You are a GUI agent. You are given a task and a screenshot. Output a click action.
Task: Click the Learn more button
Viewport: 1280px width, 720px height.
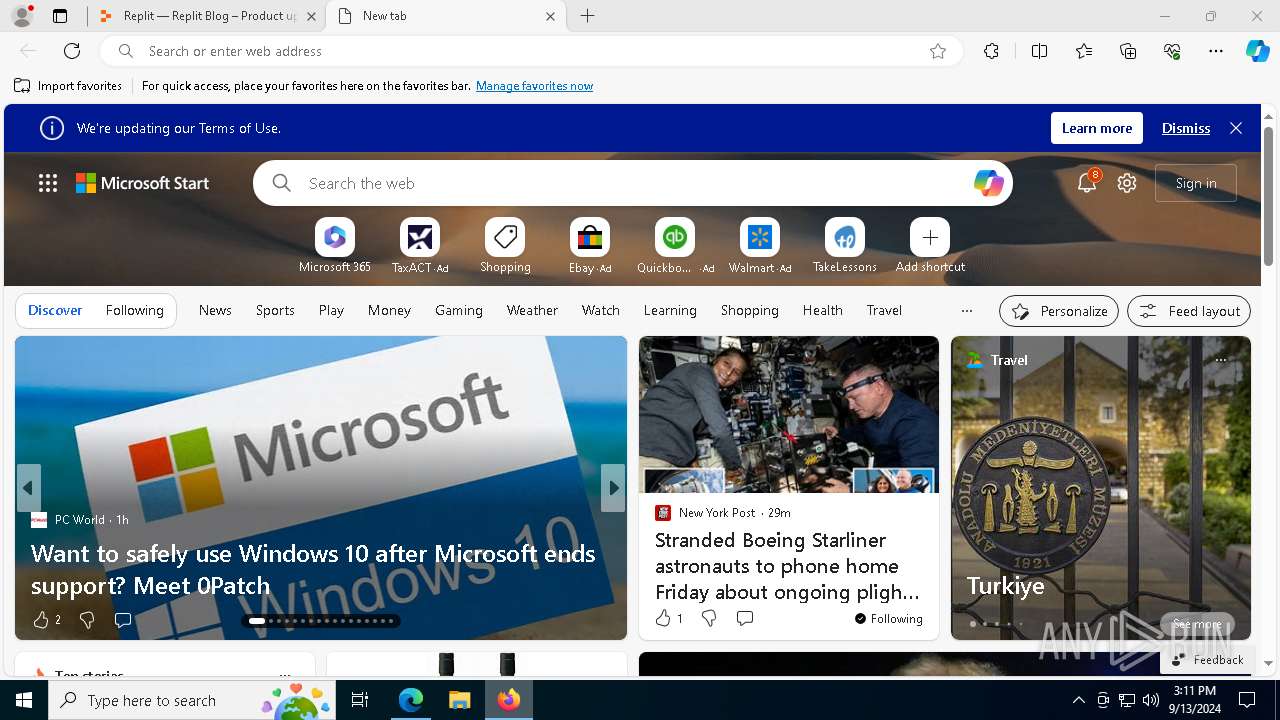coord(1097,128)
